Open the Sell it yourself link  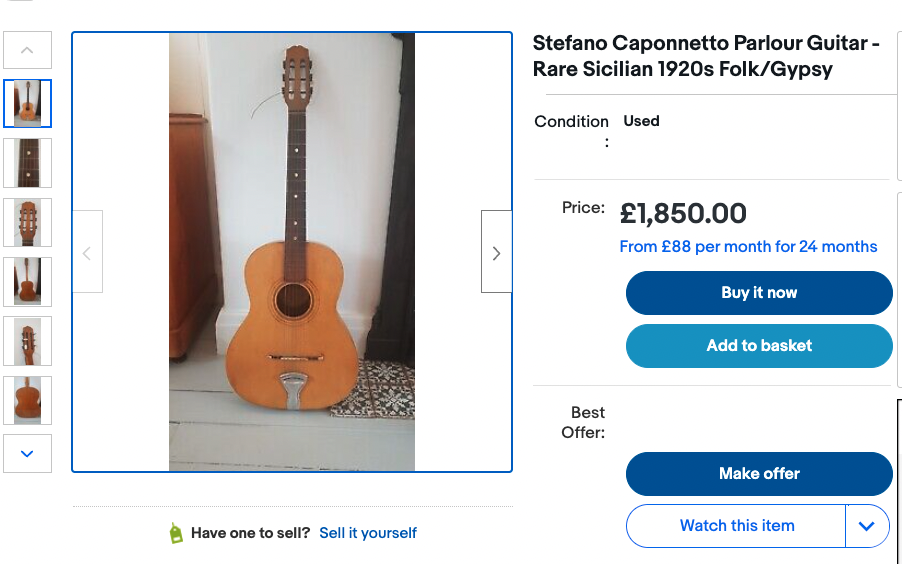(368, 533)
